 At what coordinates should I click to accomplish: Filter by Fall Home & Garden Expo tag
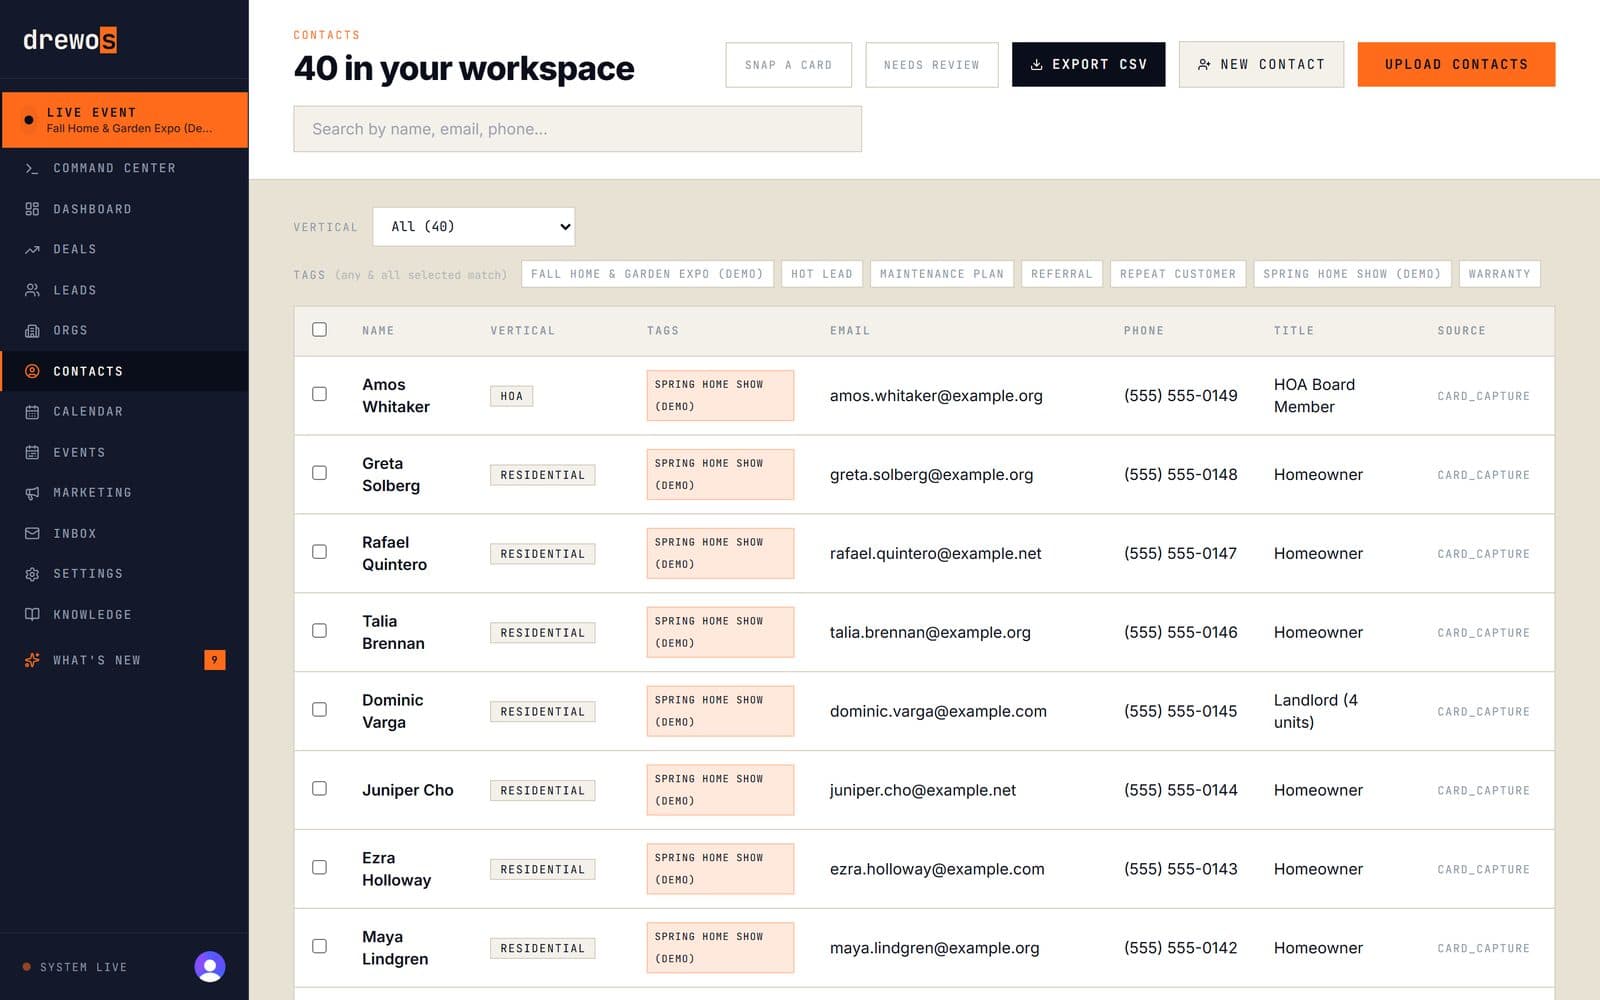tap(647, 274)
